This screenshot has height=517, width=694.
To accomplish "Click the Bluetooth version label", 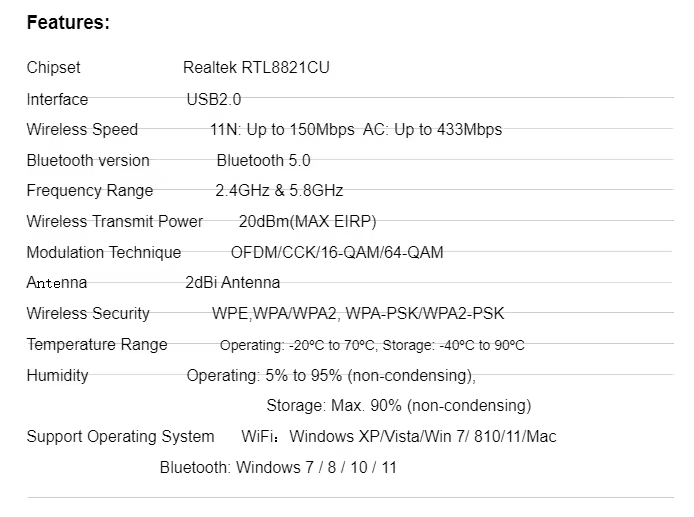I will 88,160.
